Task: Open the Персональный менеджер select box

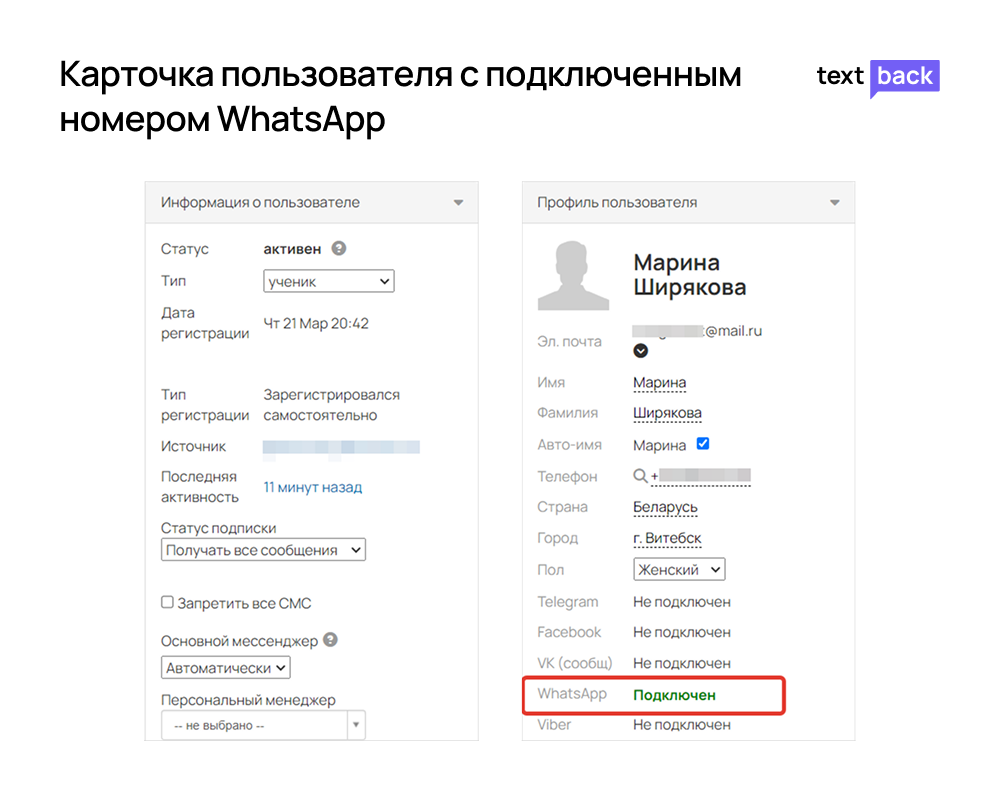Action: click(263, 725)
